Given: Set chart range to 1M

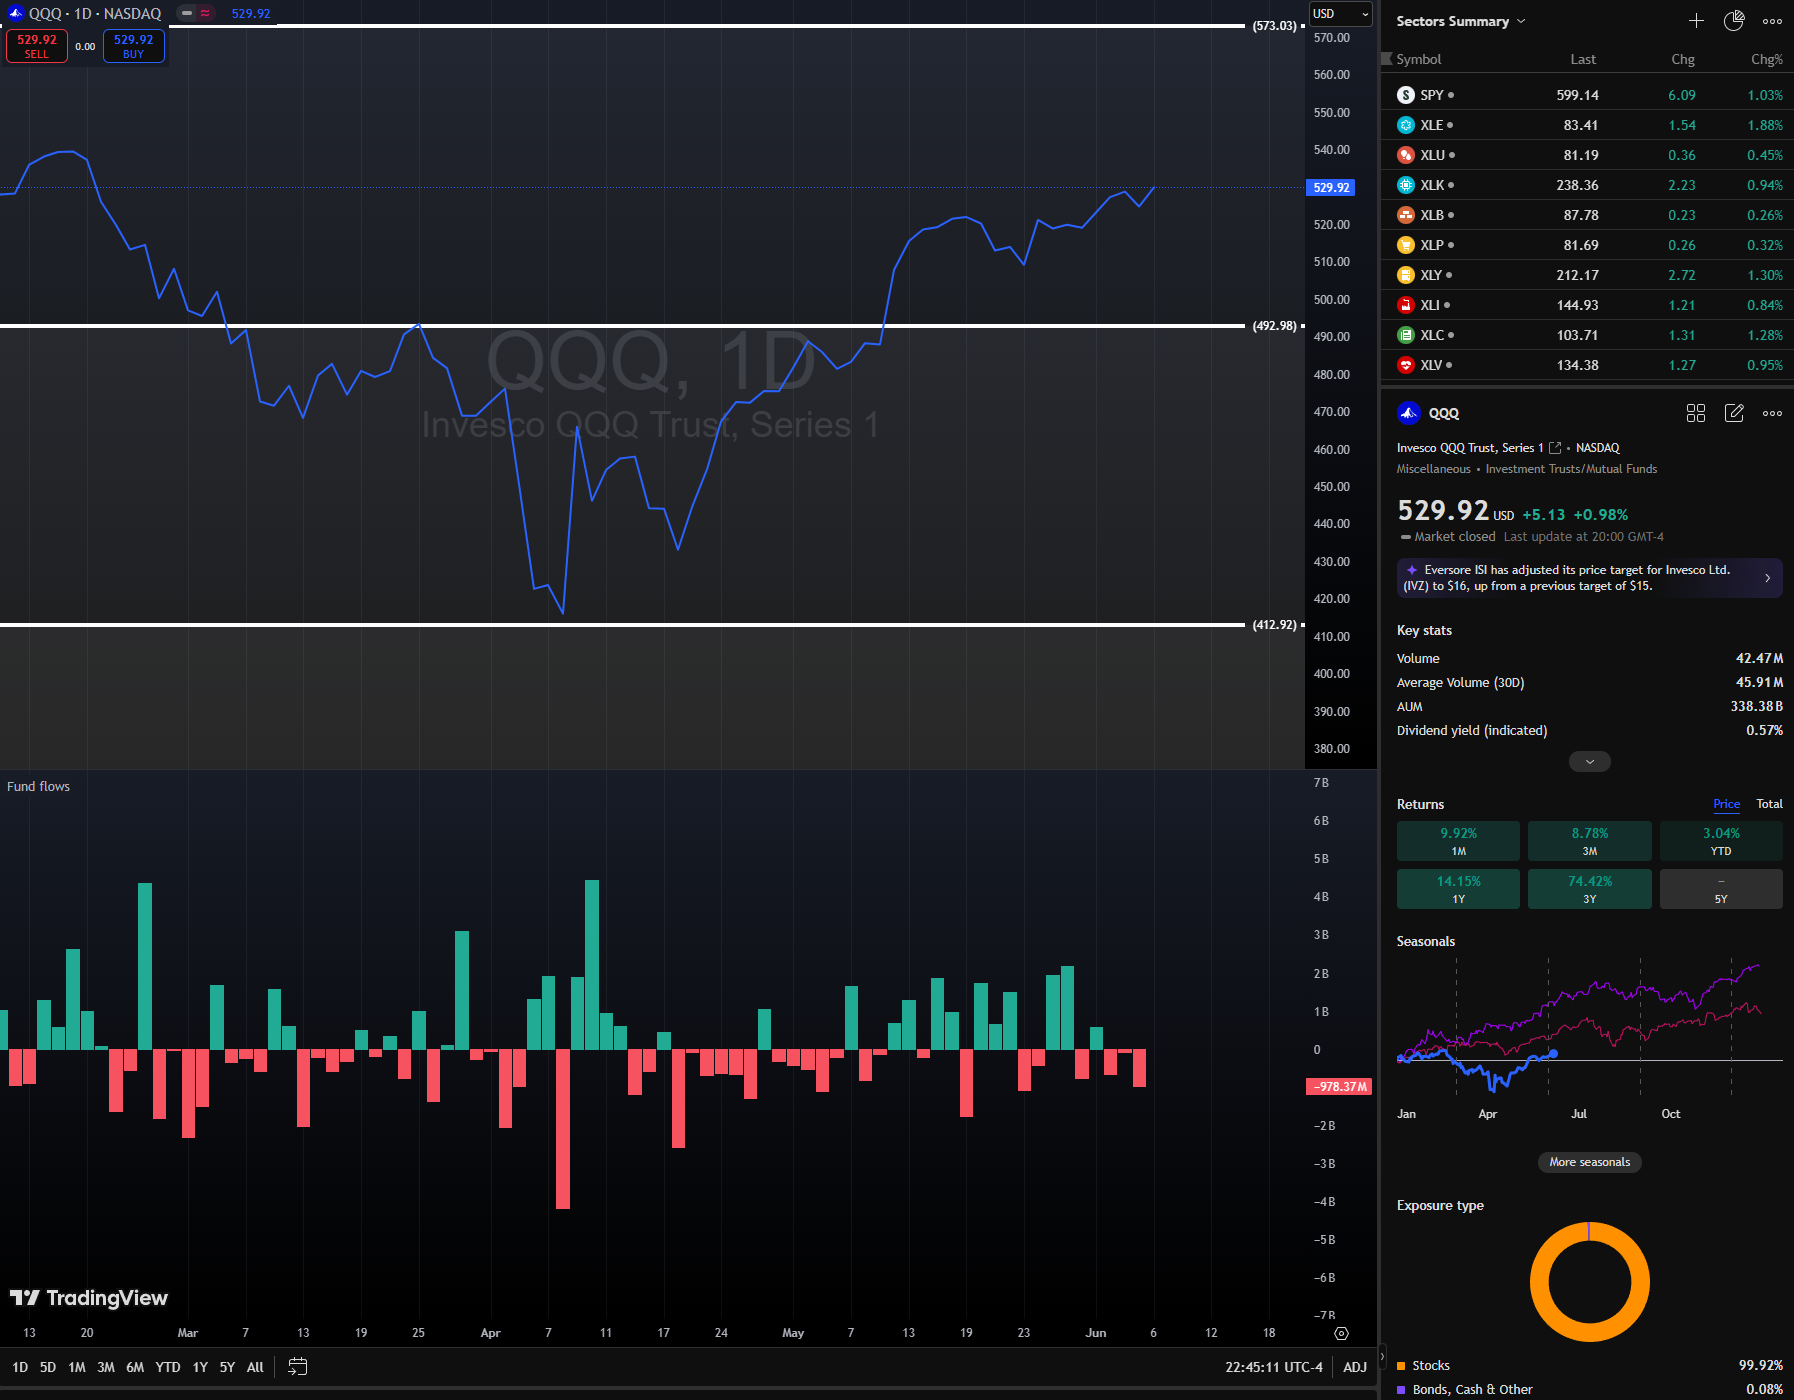Looking at the screenshot, I should [77, 1367].
